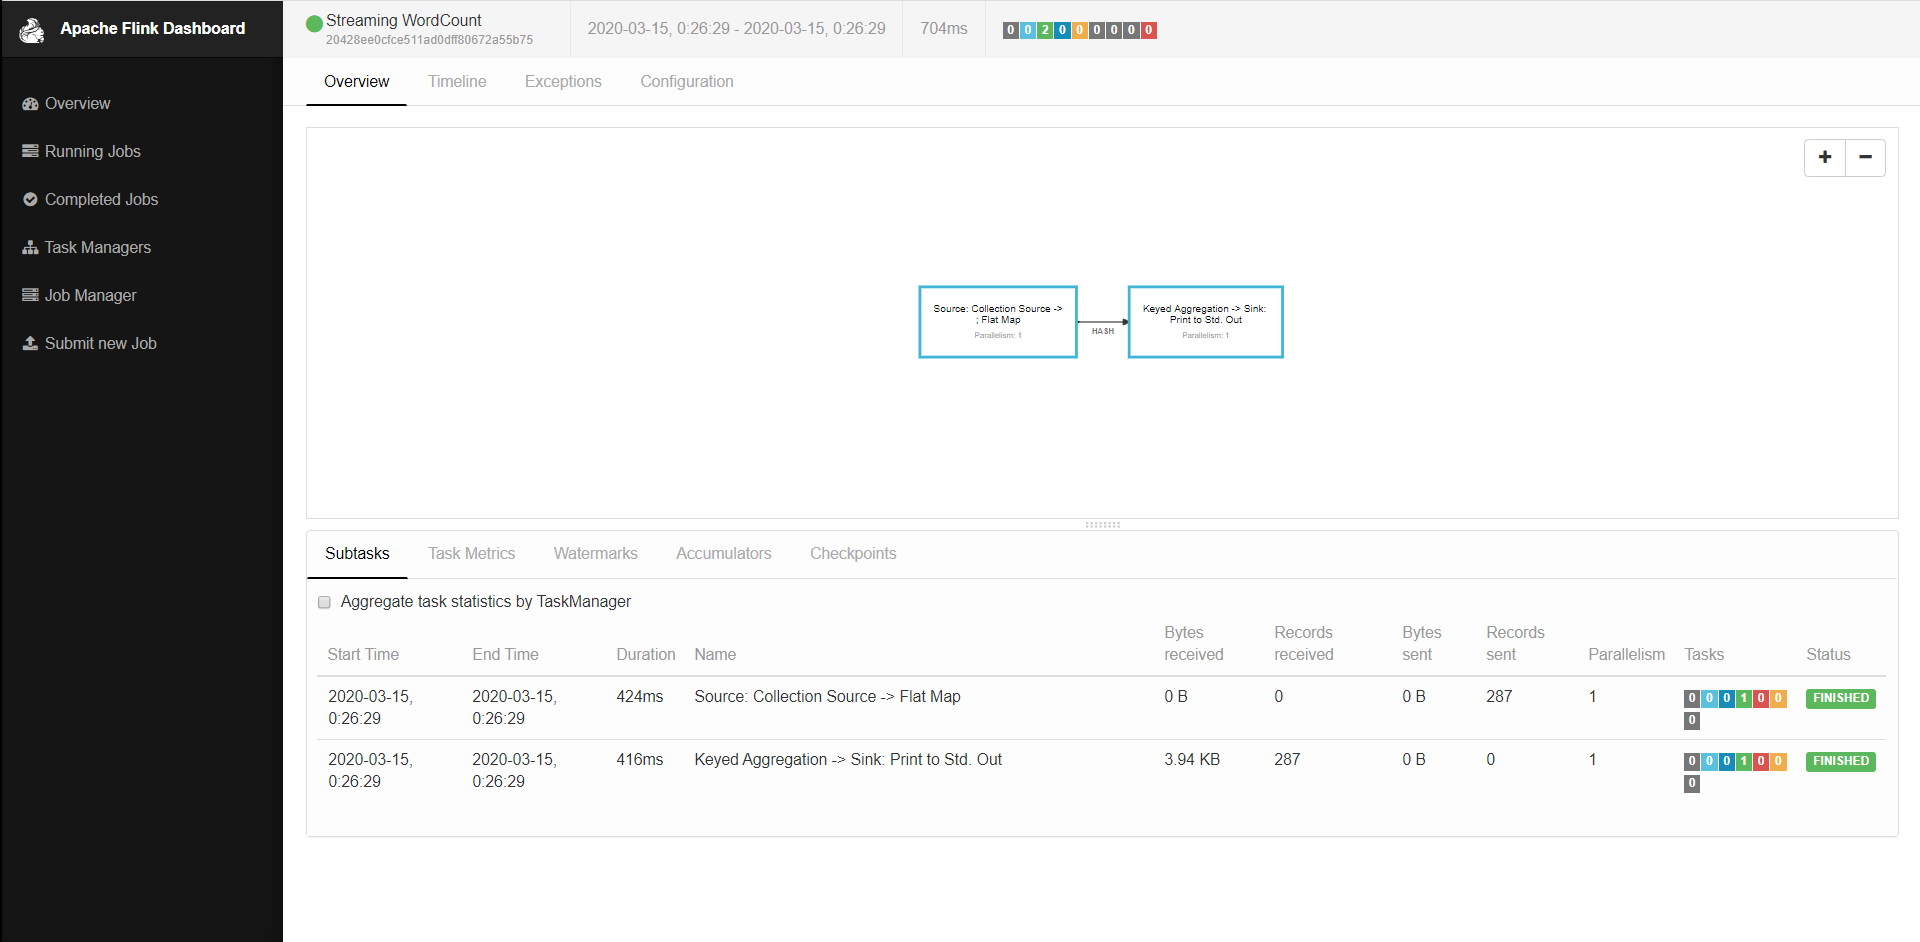Viewport: 1920px width, 942px height.
Task: Click FINISHED badge of Keyed Aggregation row
Action: 1840,761
